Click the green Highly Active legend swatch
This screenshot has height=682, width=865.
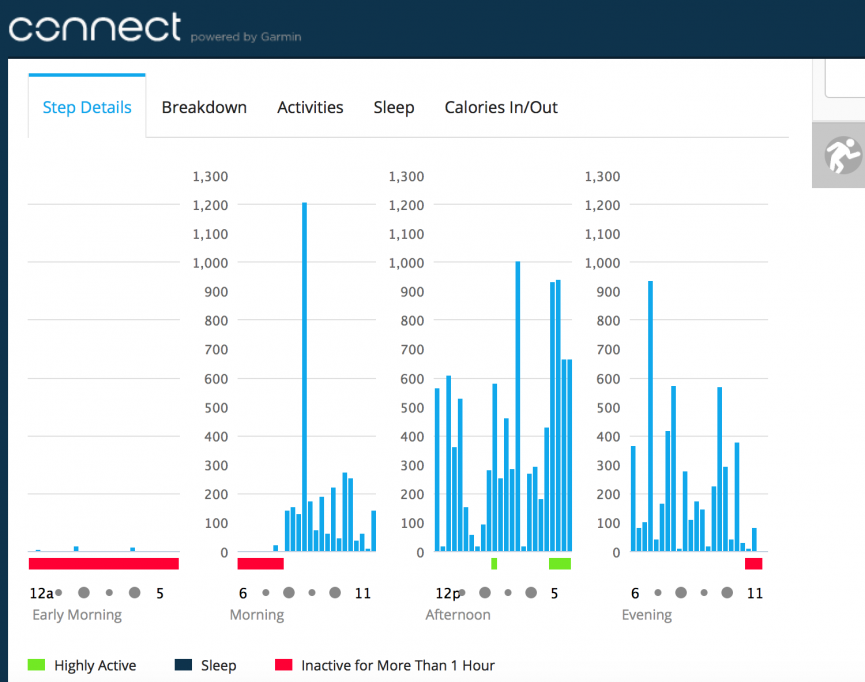click(x=36, y=665)
